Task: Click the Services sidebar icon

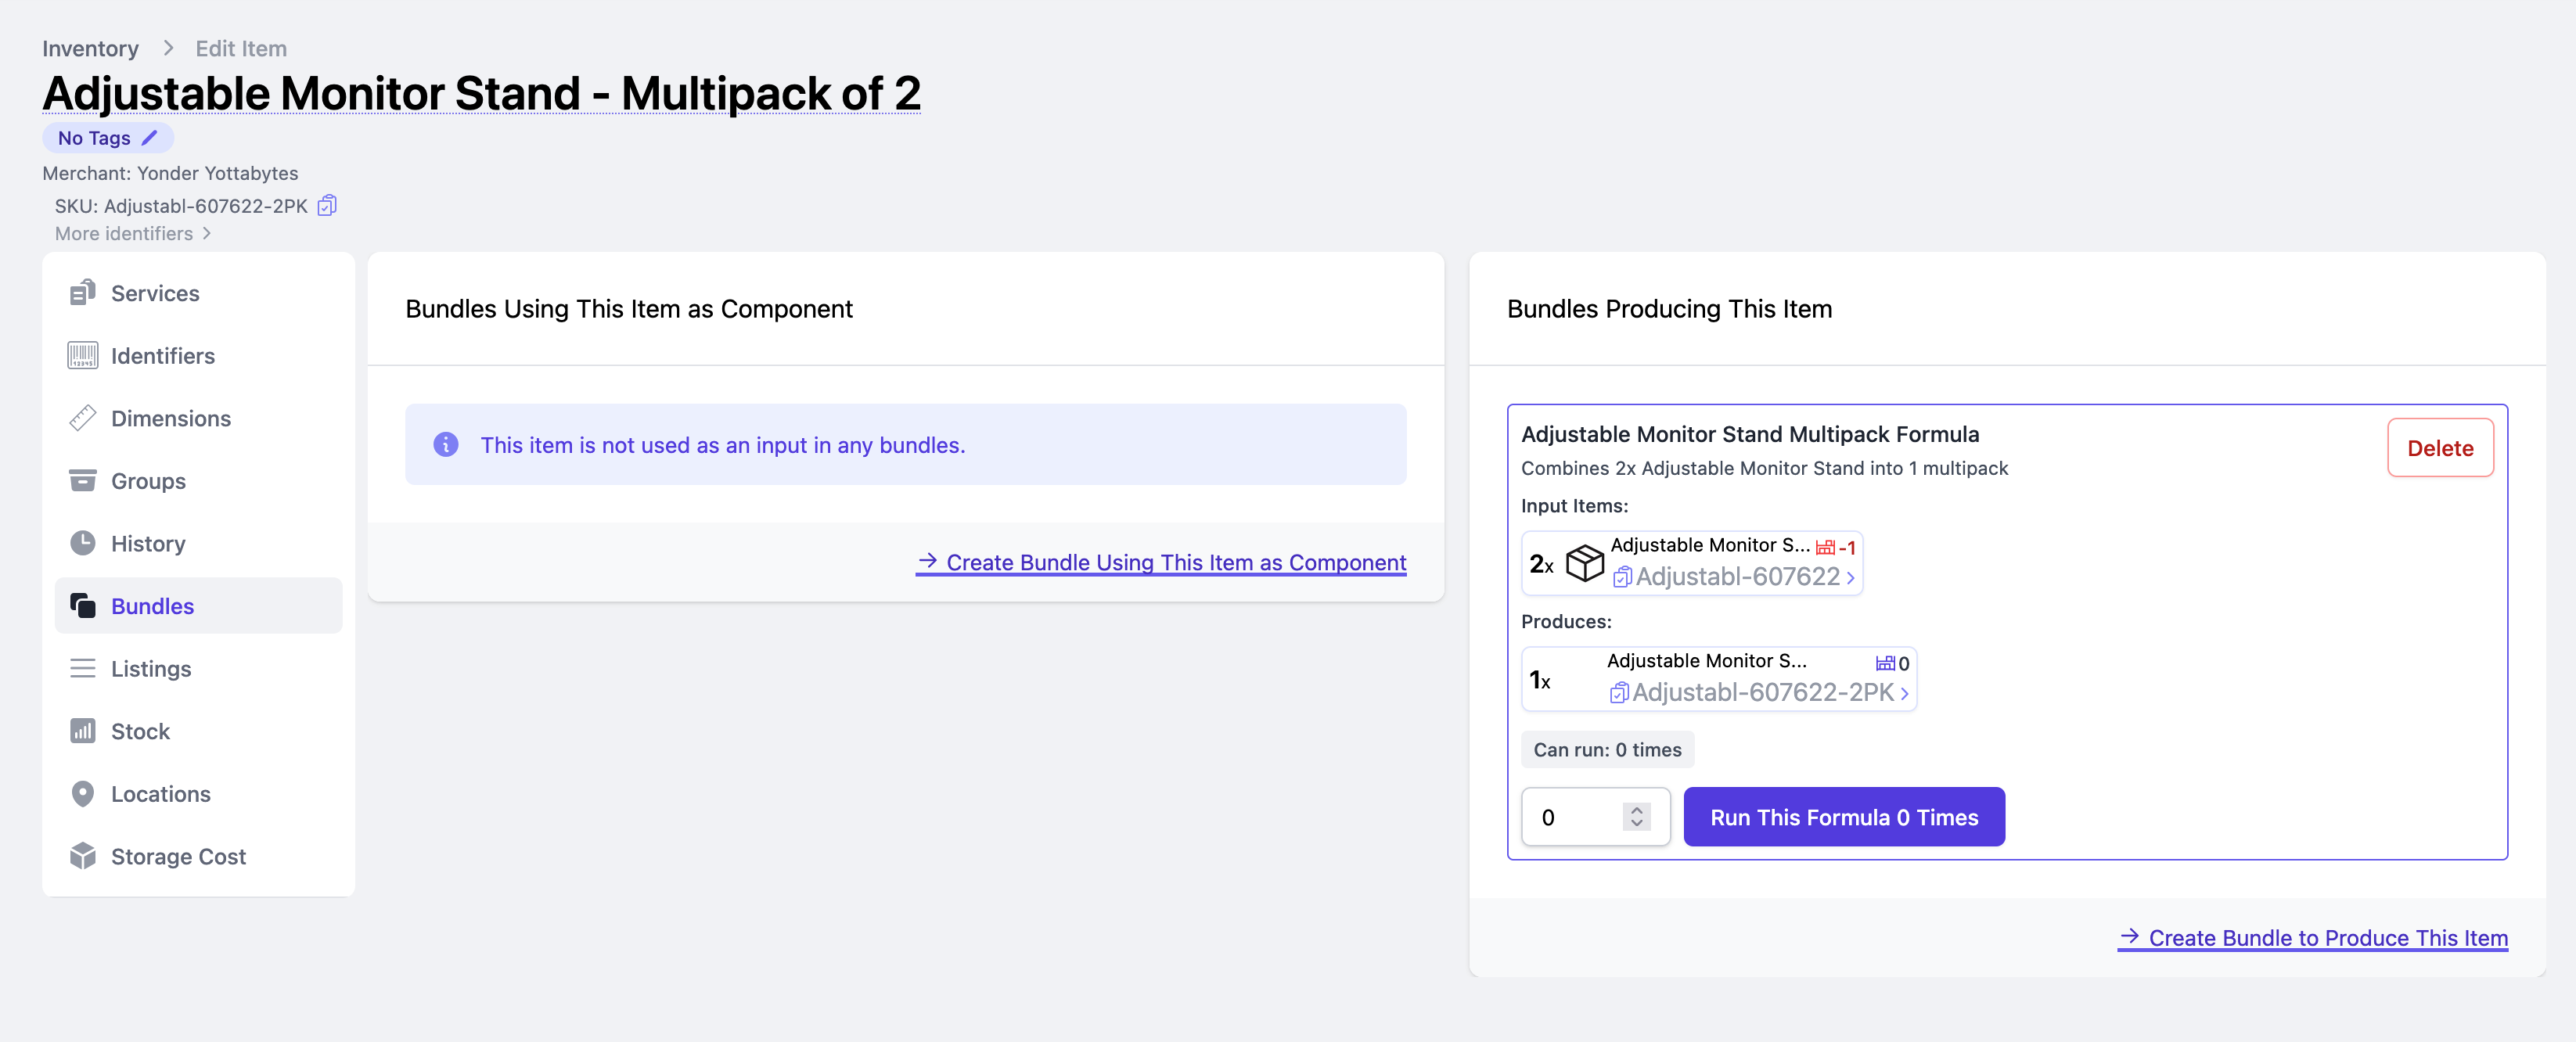Action: (82, 293)
